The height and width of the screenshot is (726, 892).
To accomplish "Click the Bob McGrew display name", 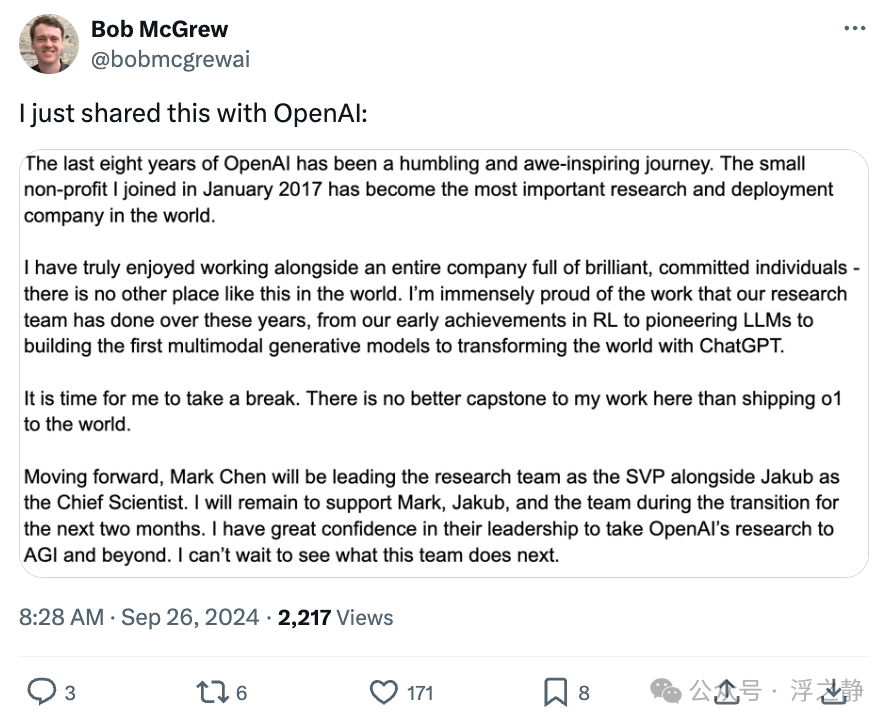I will [159, 29].
